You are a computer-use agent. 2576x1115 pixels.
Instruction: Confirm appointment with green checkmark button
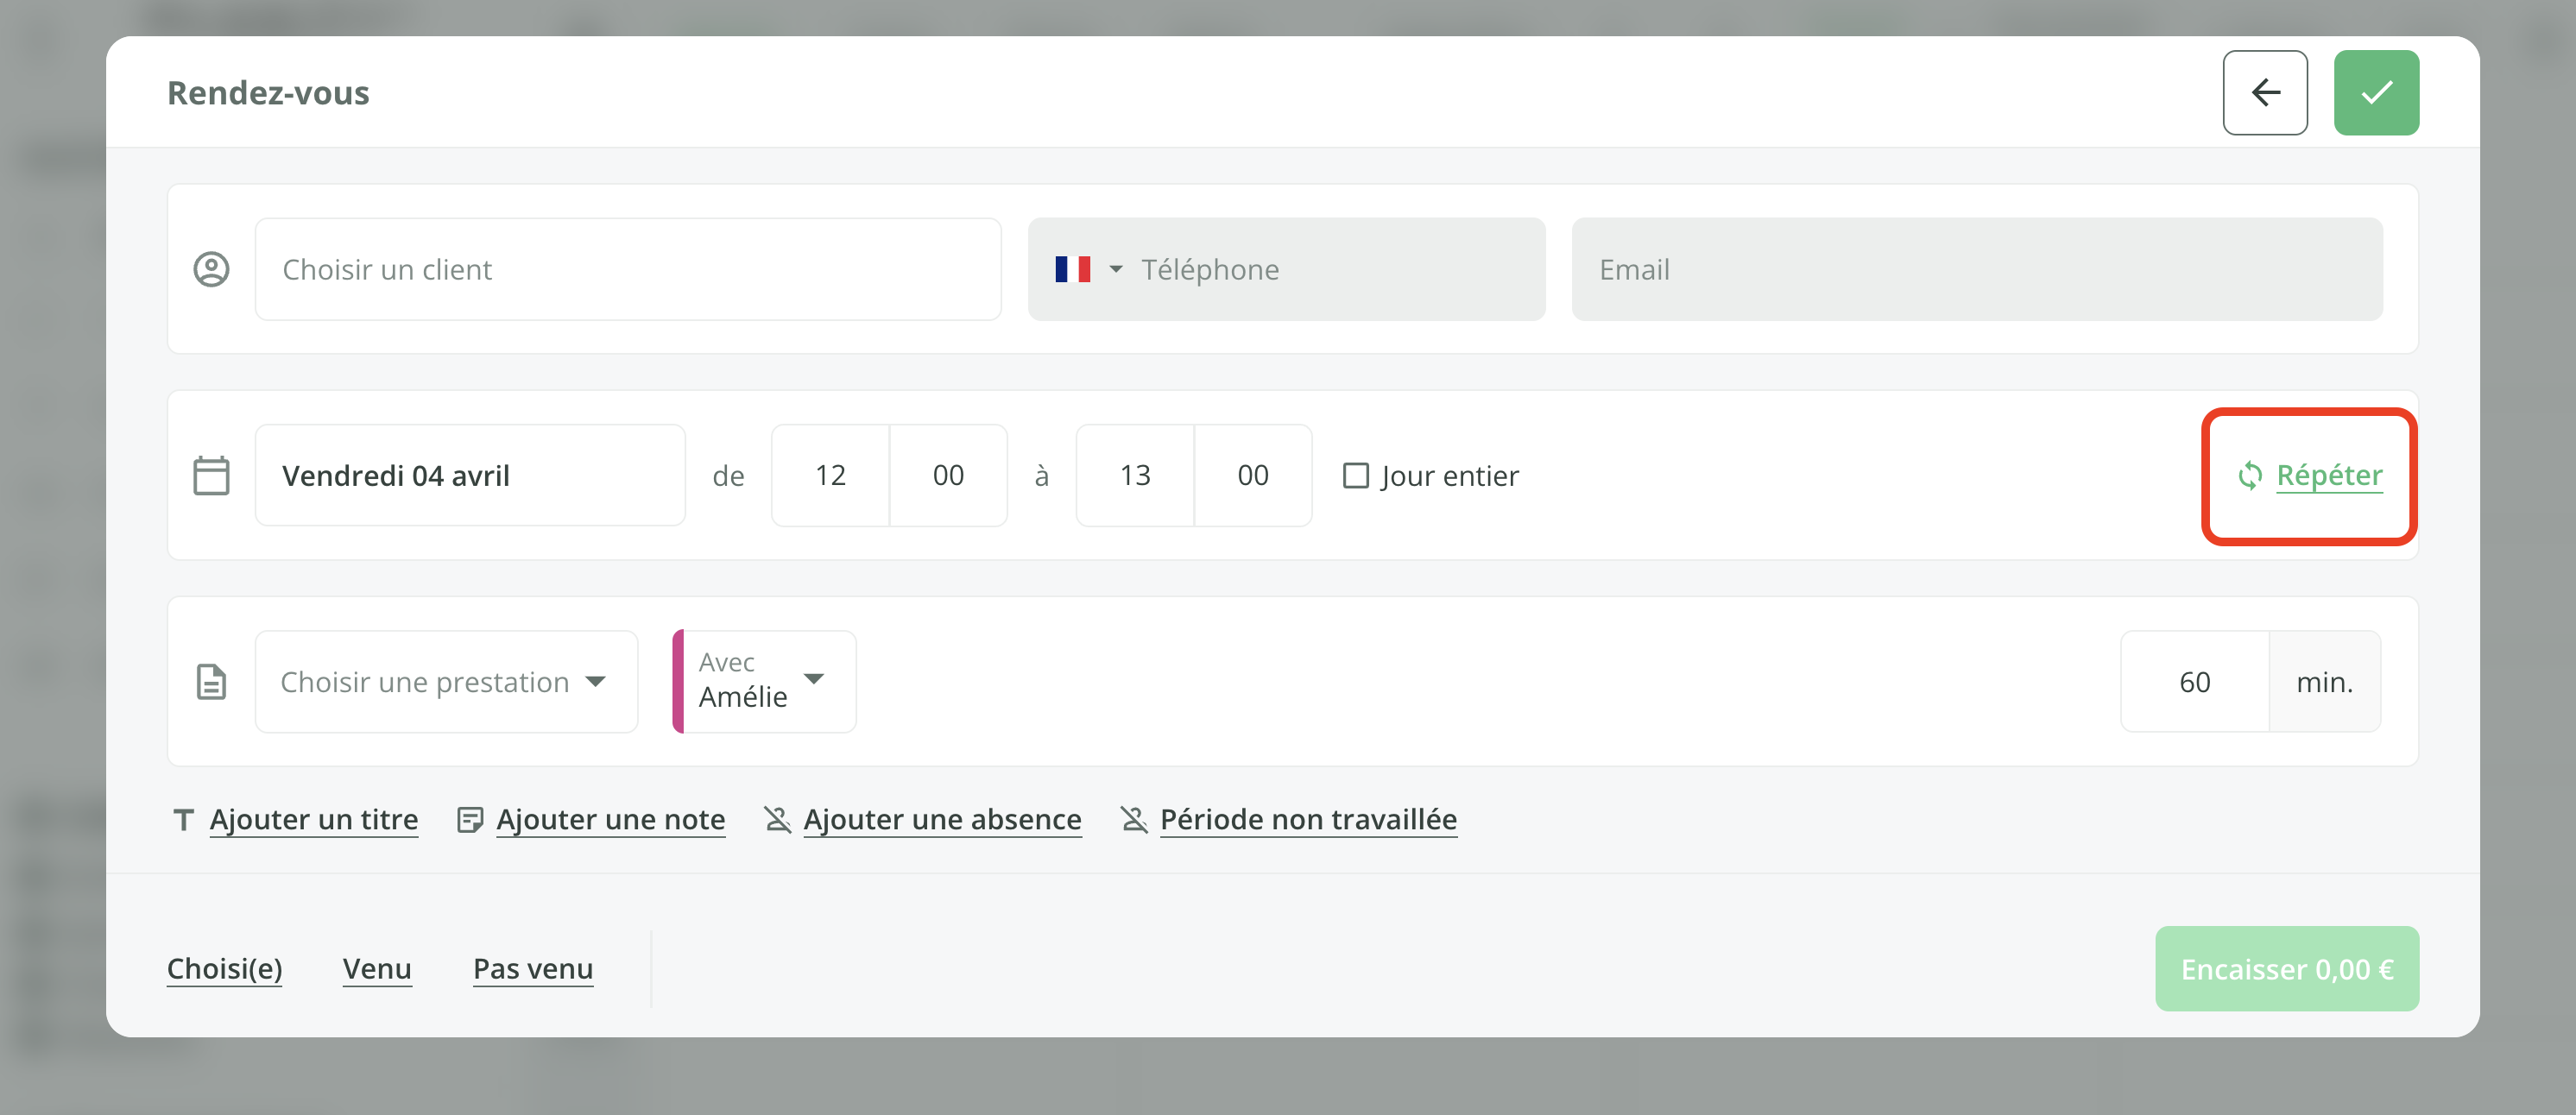point(2375,93)
